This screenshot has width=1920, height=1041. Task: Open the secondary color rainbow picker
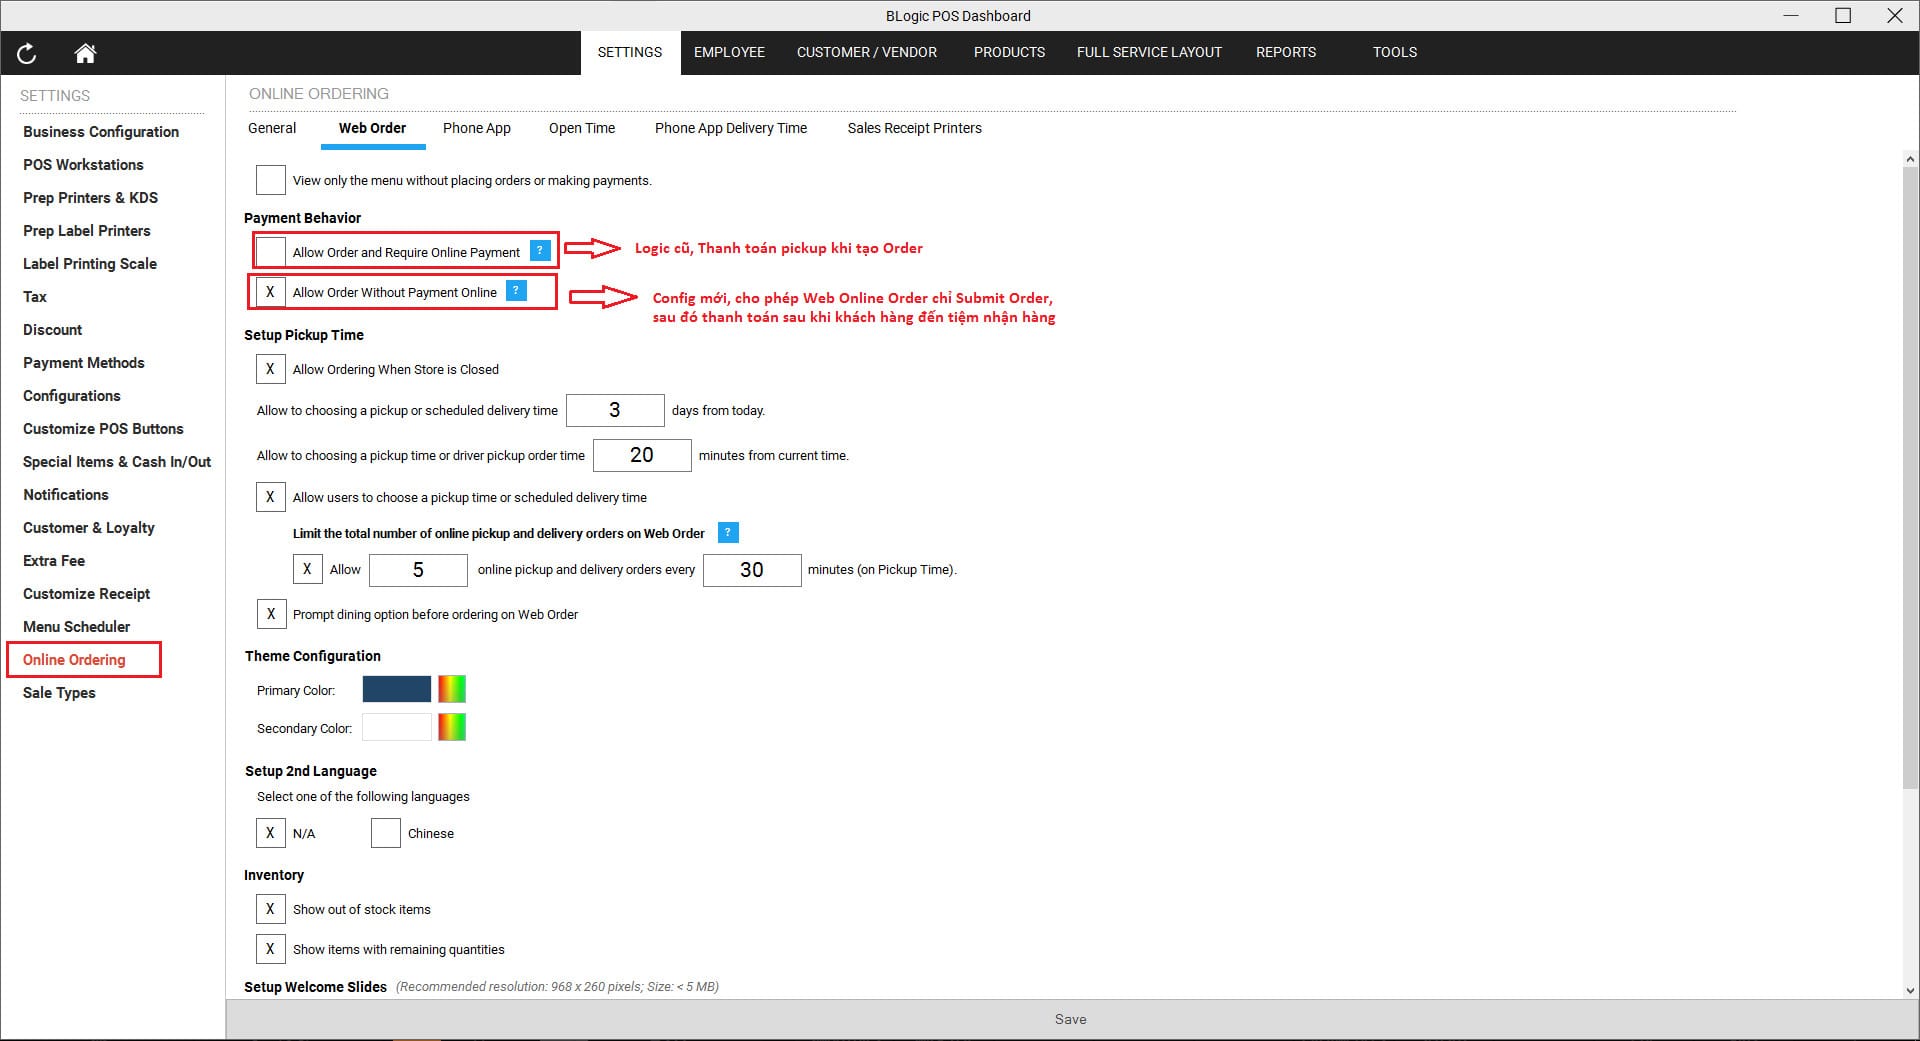(451, 727)
